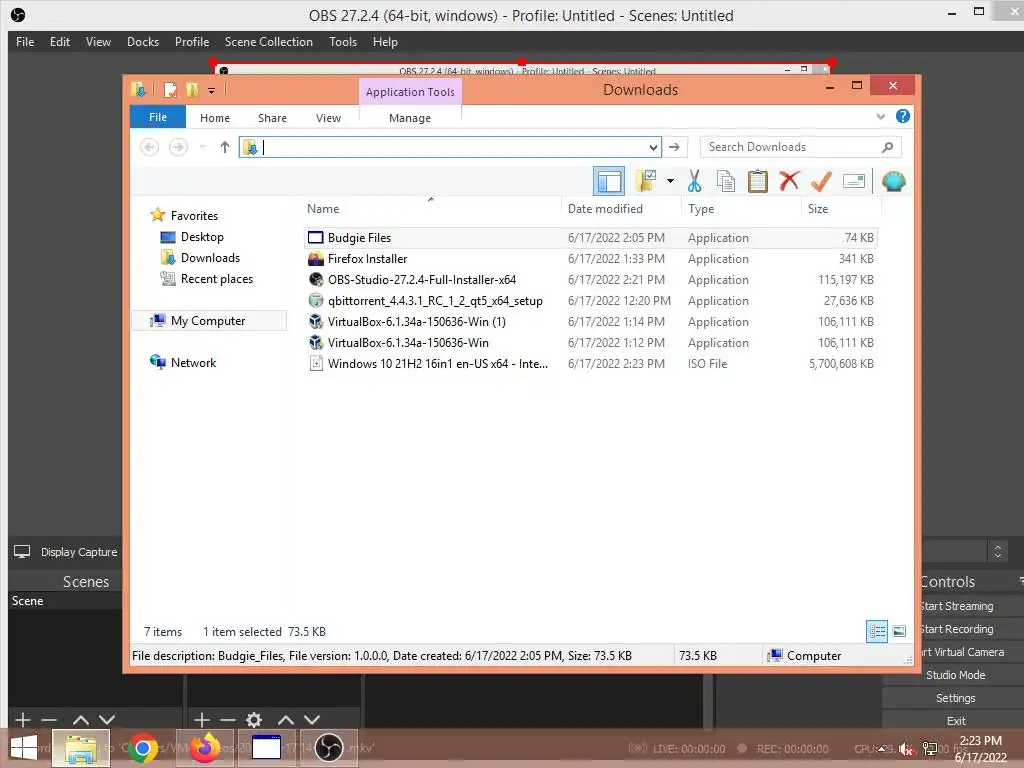Open OBS Studio from the taskbar
The height and width of the screenshot is (768, 1024).
[328, 748]
